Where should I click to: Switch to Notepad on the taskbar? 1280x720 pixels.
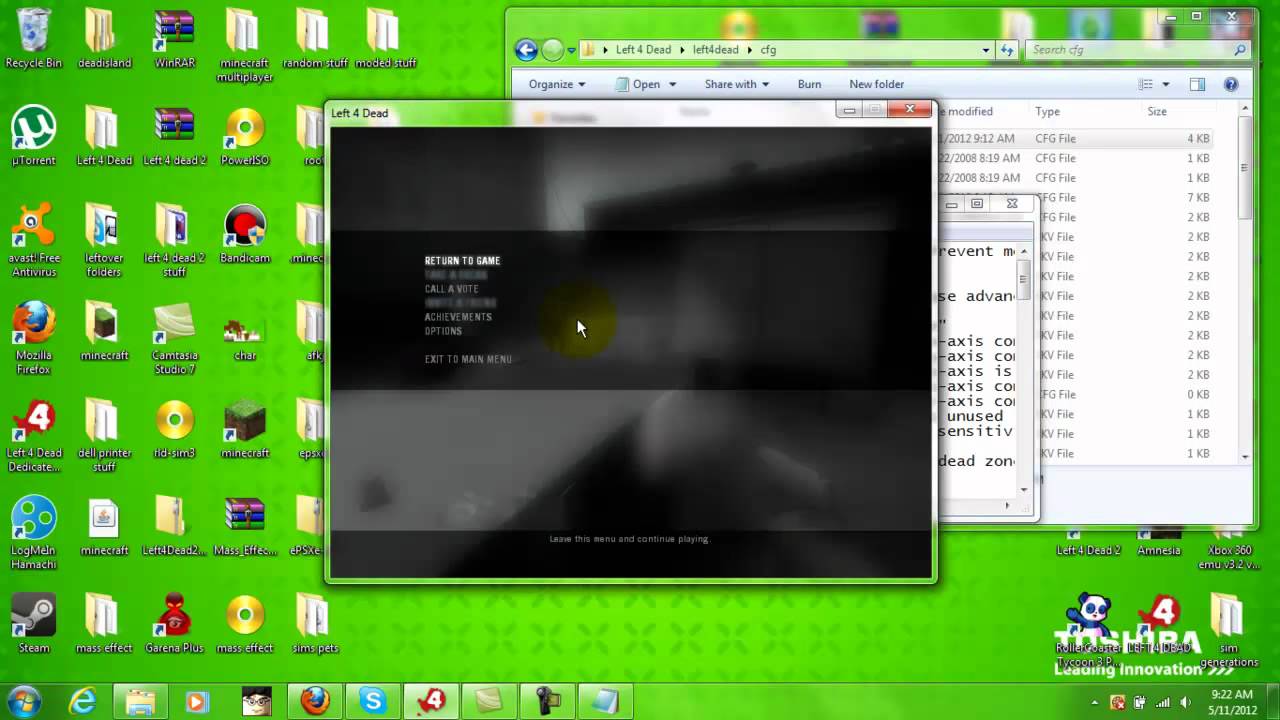[x=605, y=702]
